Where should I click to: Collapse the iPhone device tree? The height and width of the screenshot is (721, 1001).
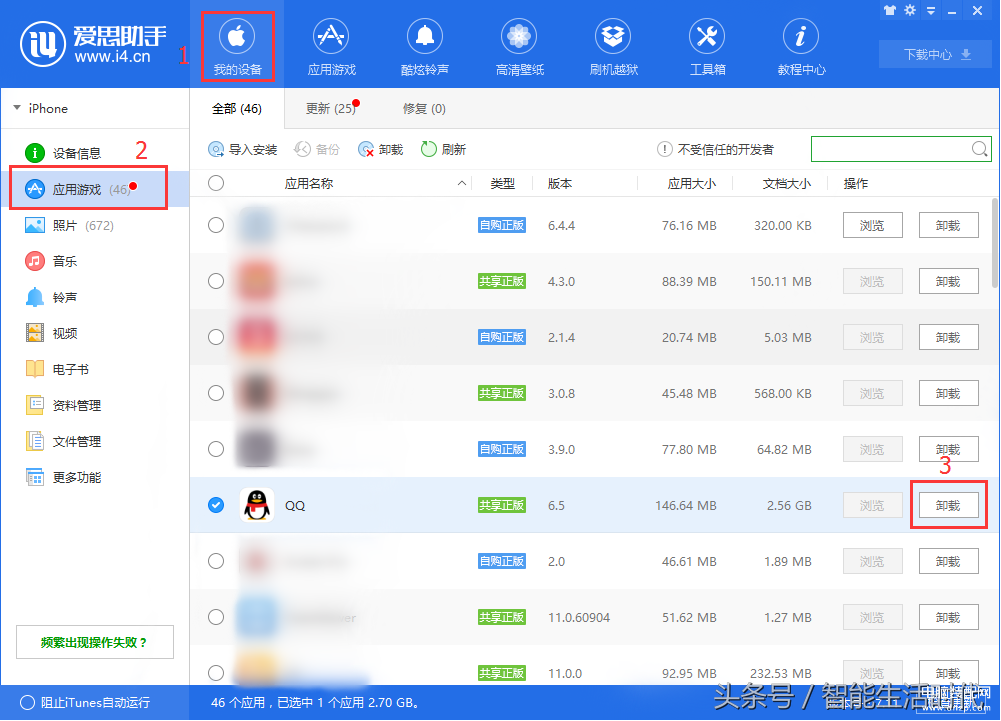pos(17,108)
